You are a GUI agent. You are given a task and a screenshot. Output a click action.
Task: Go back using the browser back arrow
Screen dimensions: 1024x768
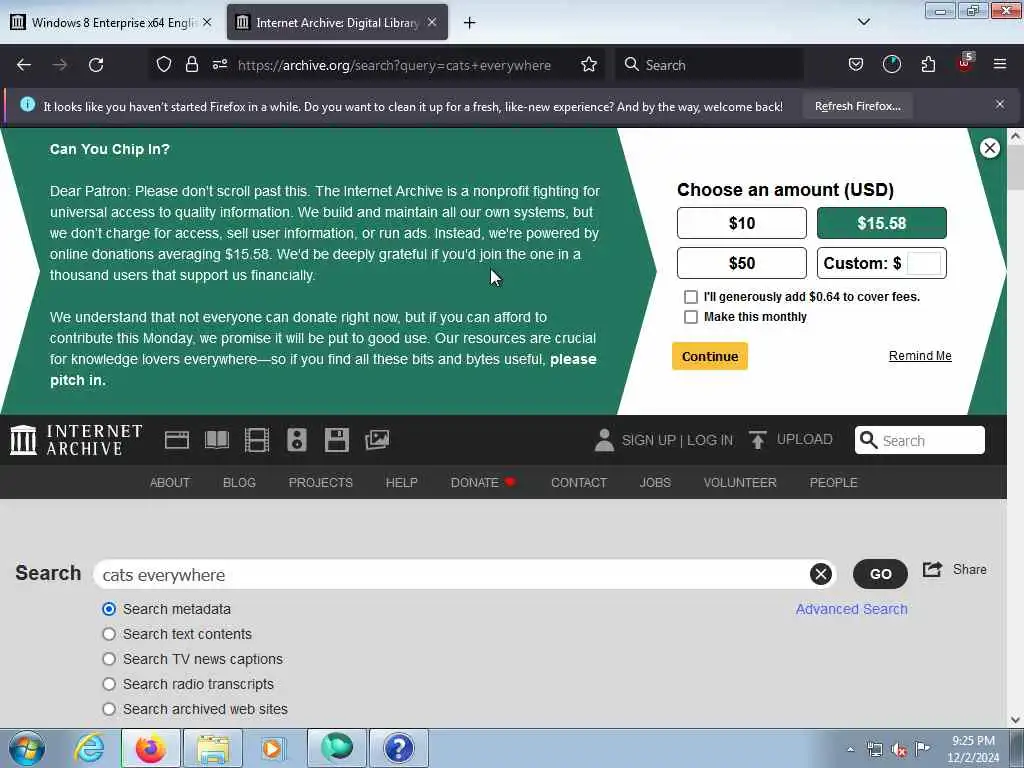coord(24,65)
